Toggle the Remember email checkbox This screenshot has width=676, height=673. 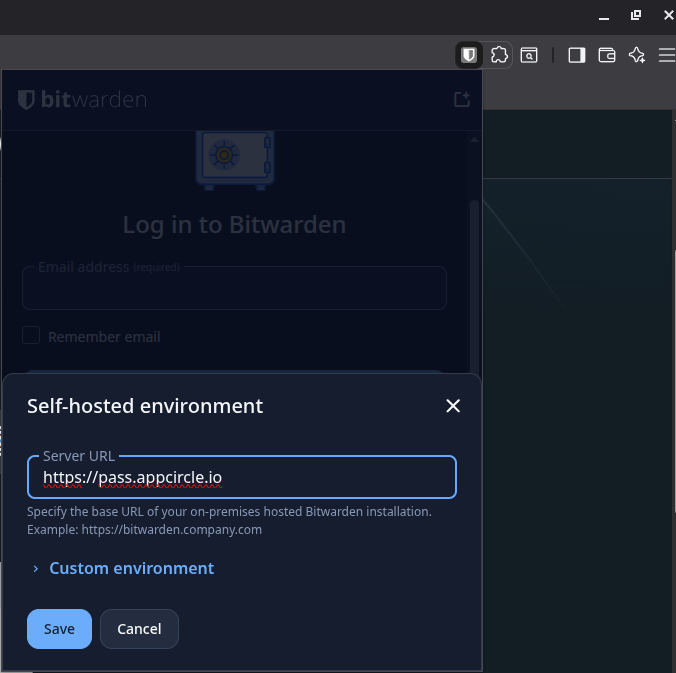pos(31,335)
